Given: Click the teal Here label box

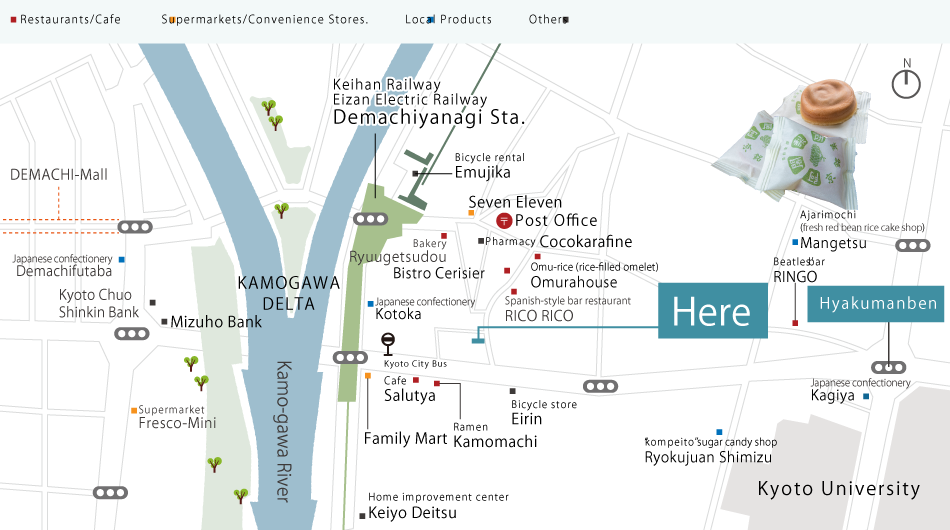Looking at the screenshot, I should coord(712,311).
